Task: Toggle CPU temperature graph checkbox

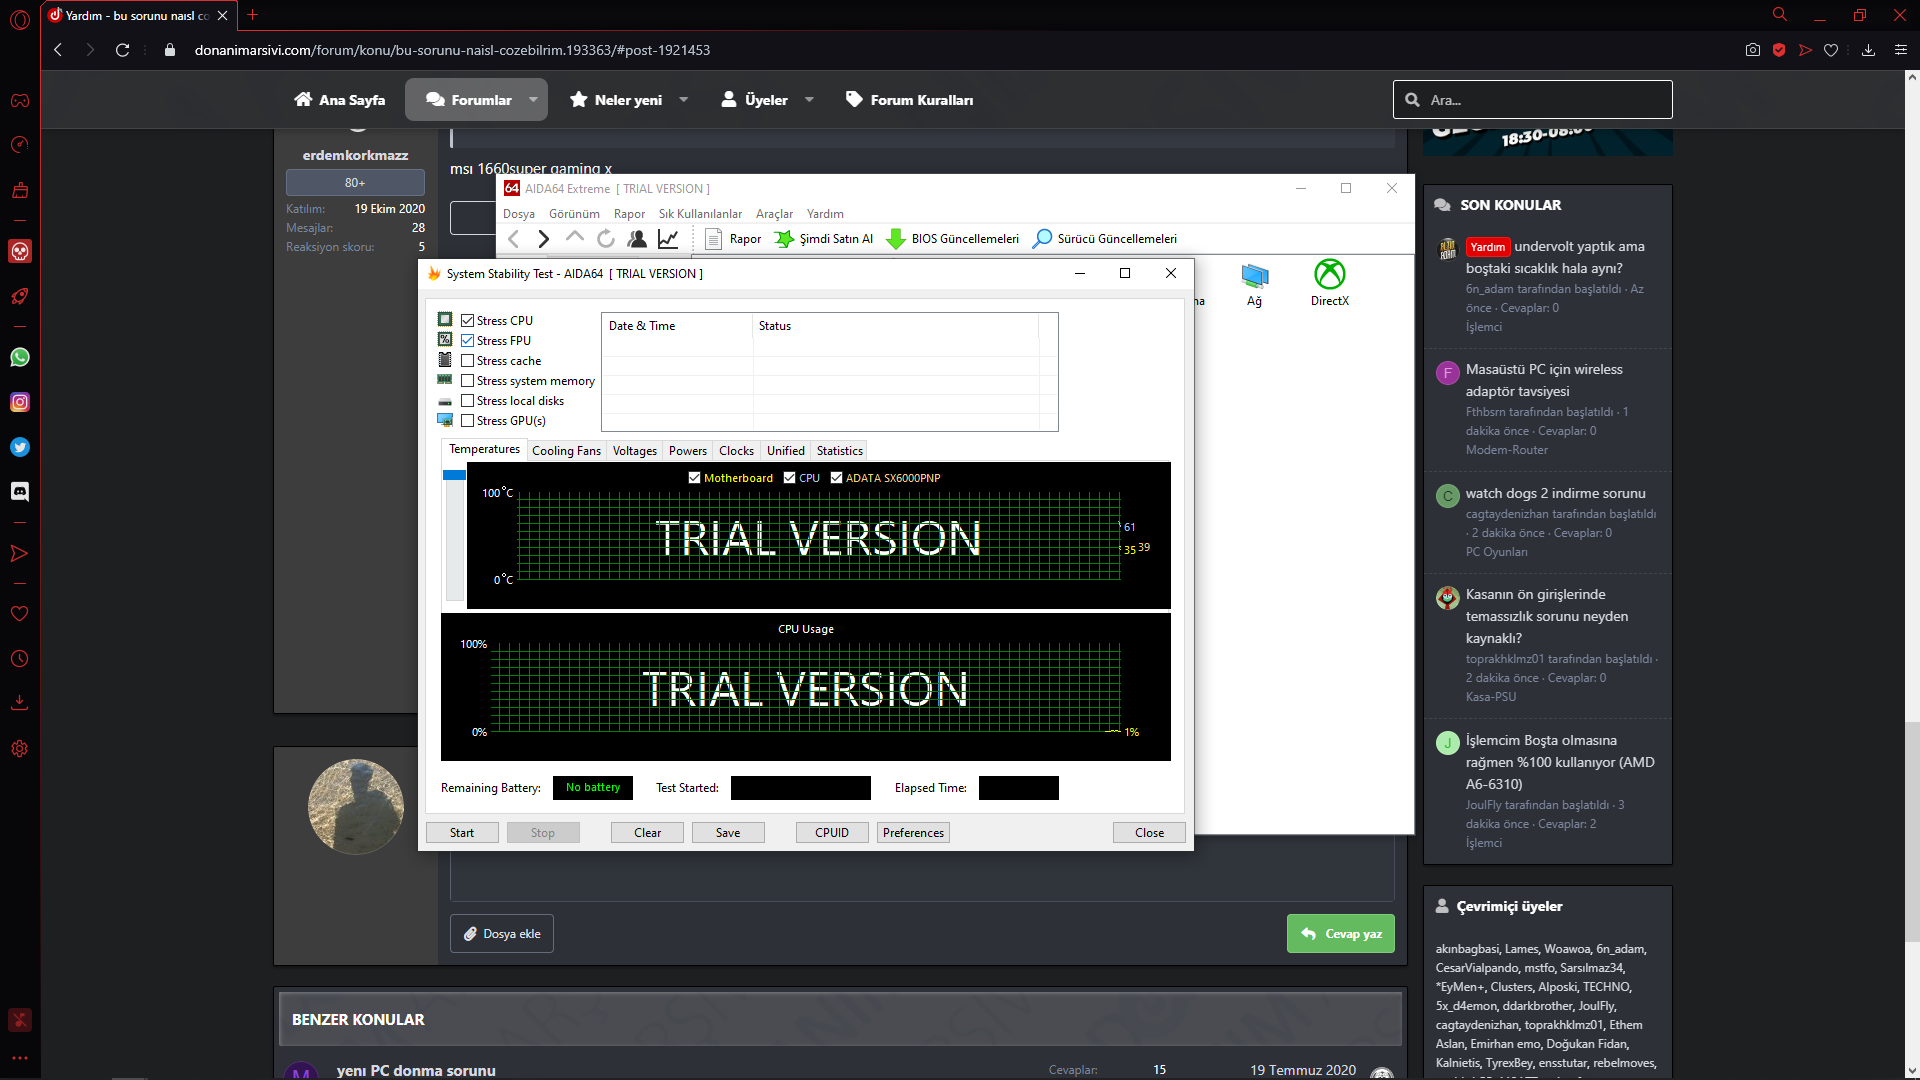Action: click(789, 478)
